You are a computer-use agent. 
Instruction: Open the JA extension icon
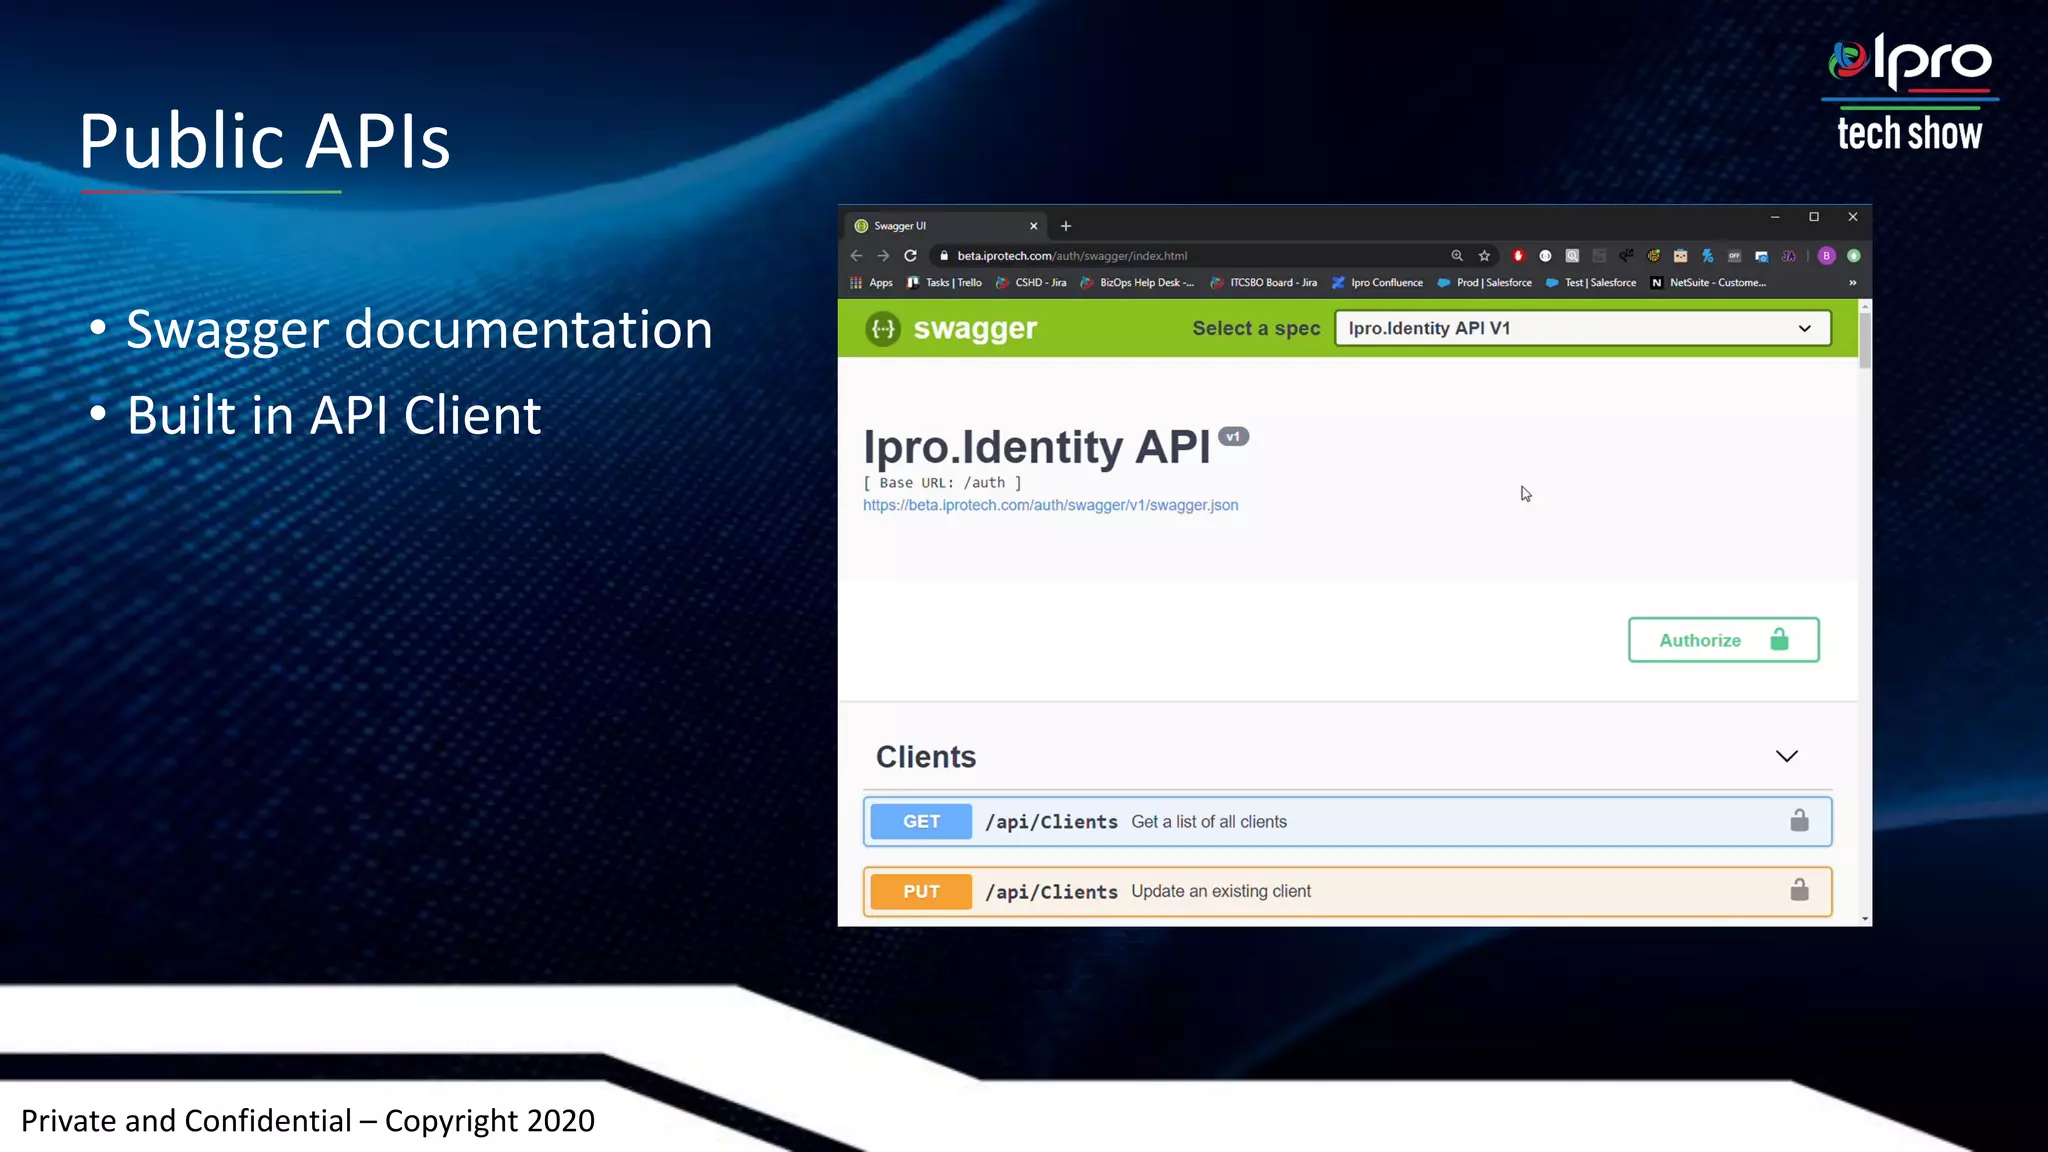tap(1788, 256)
